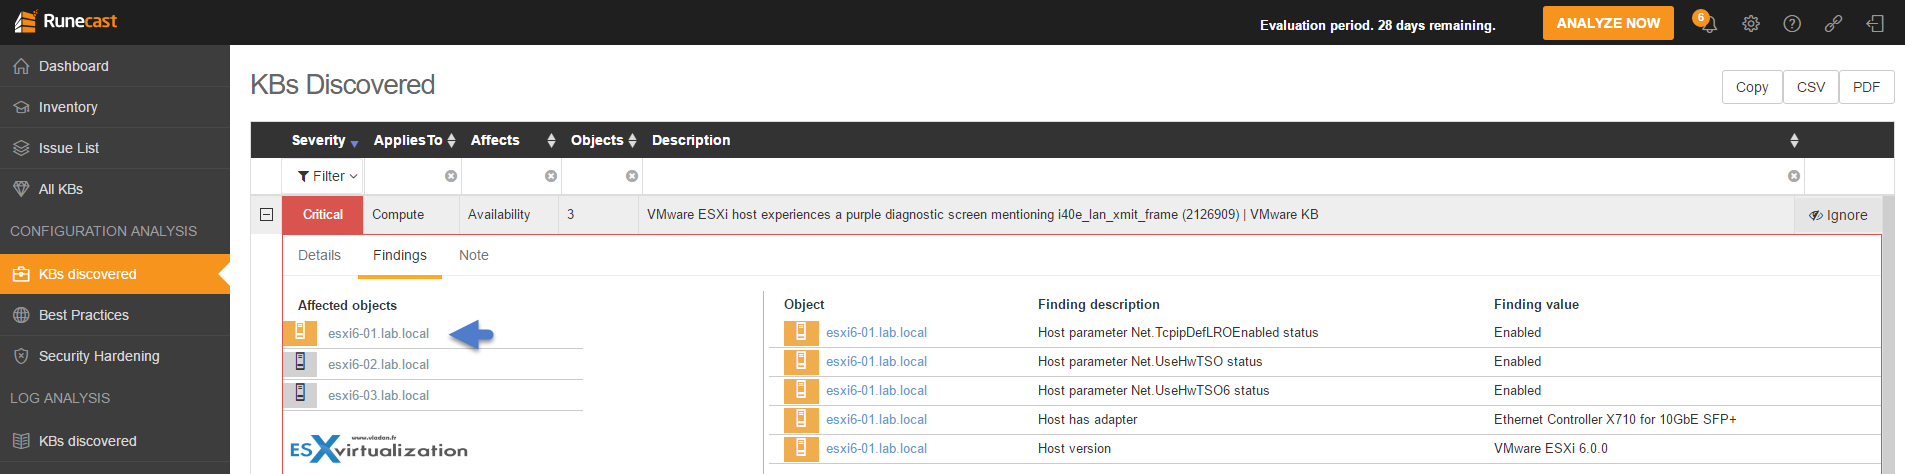This screenshot has width=1905, height=474.
Task: Click the Best Practices globe icon
Action: [x=21, y=315]
